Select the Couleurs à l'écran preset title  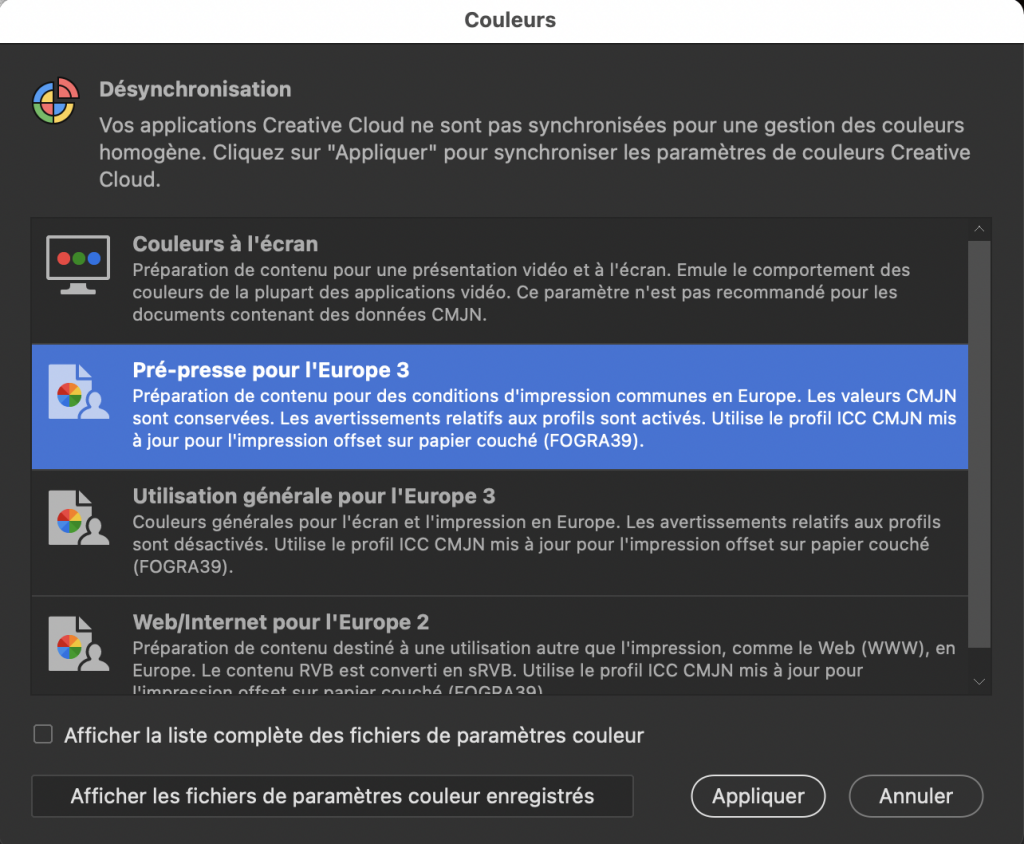225,245
